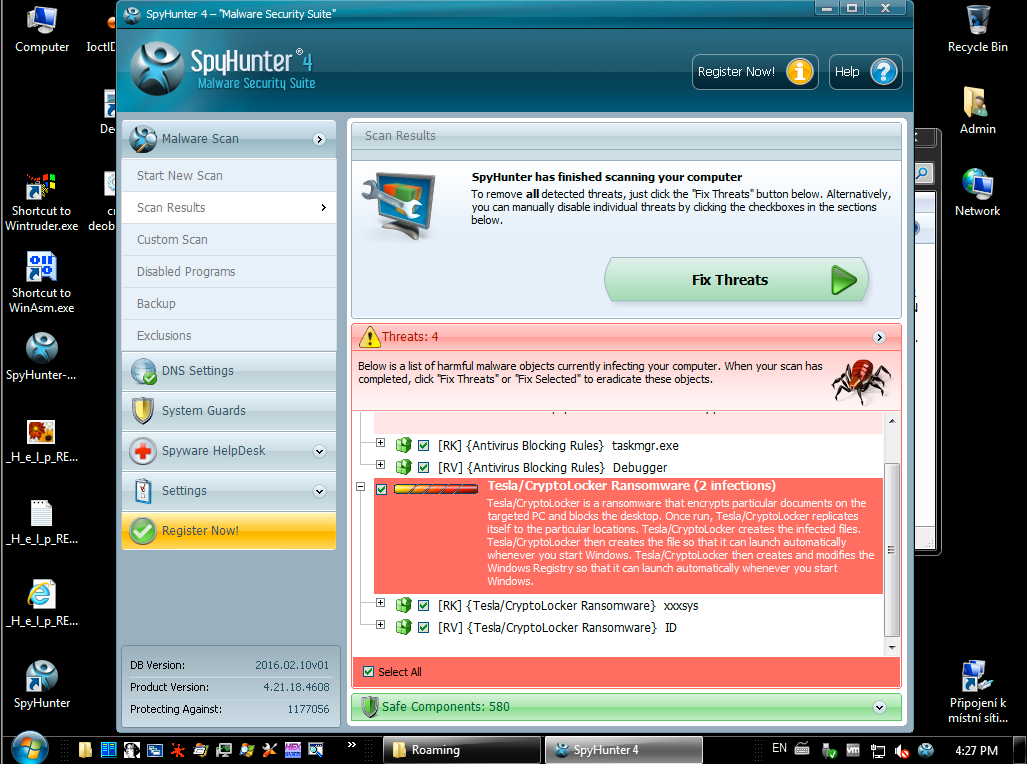Collapse the Tesla/CryptoLocker Ransomware group
Viewport: 1027px width, 764px height.
(x=360, y=487)
